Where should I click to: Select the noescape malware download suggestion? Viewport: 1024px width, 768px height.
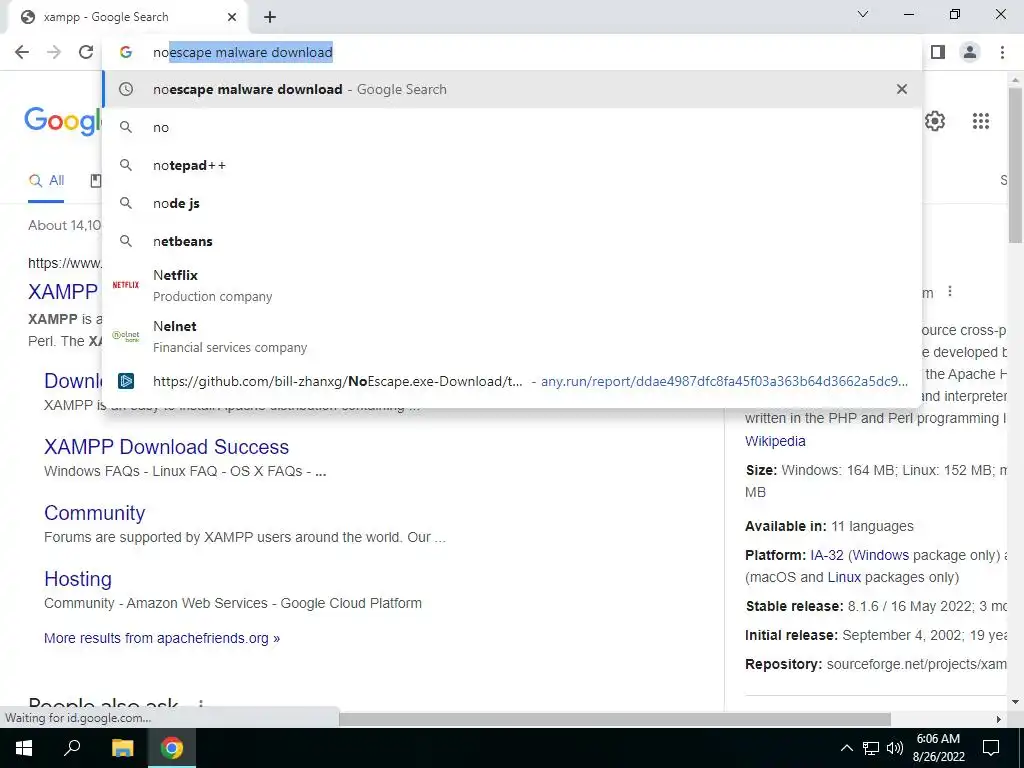click(512, 89)
